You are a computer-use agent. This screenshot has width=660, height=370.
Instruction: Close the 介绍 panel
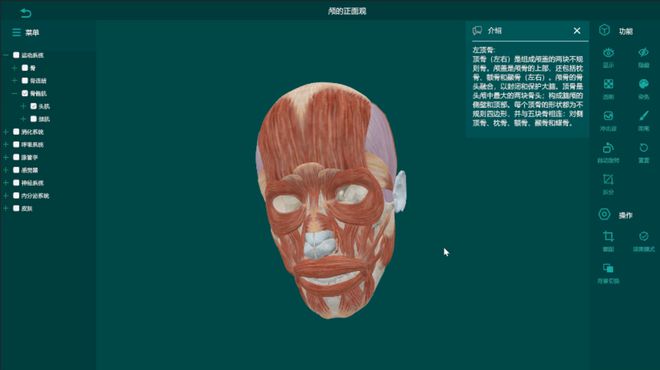tap(577, 31)
